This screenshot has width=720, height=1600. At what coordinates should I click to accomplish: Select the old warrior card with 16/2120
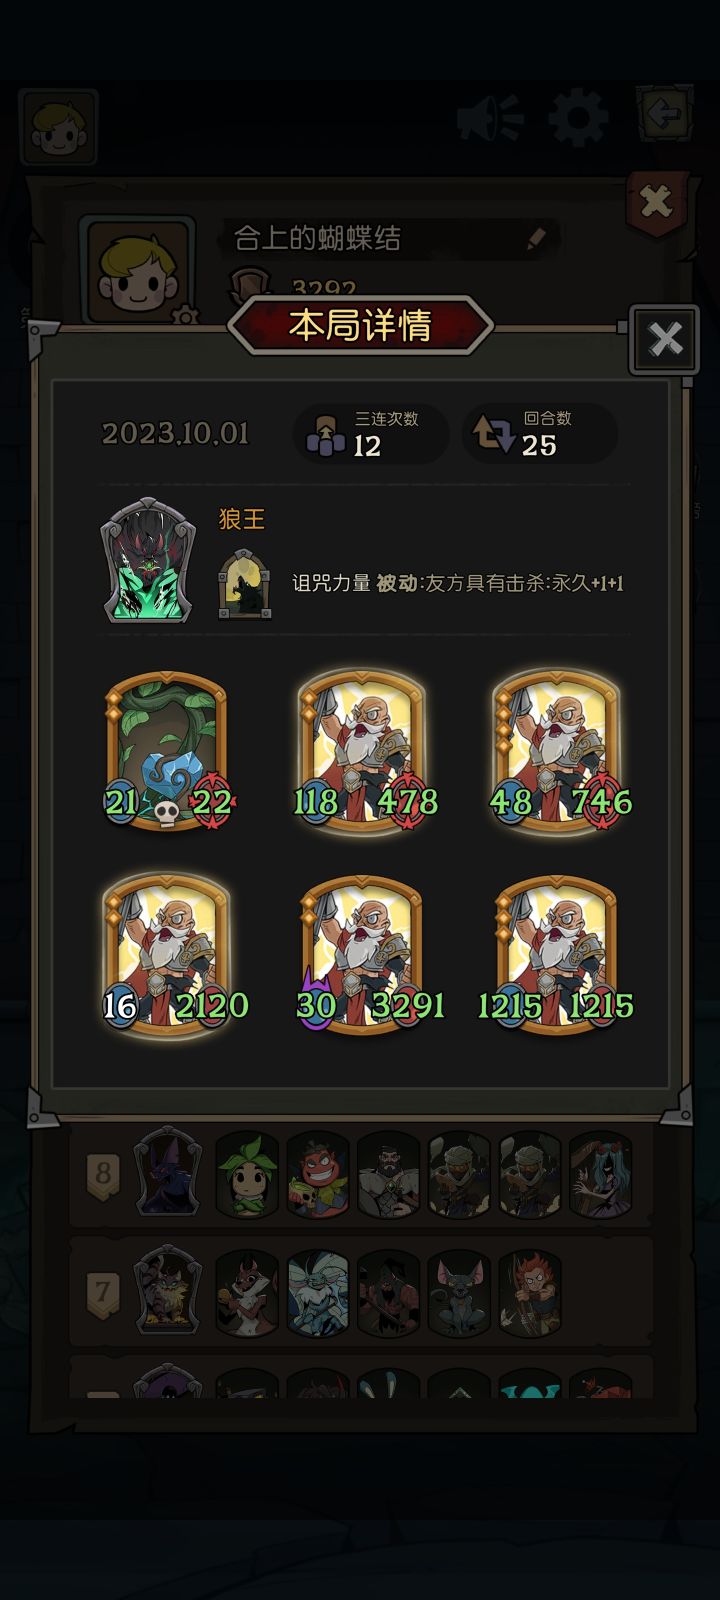click(167, 954)
